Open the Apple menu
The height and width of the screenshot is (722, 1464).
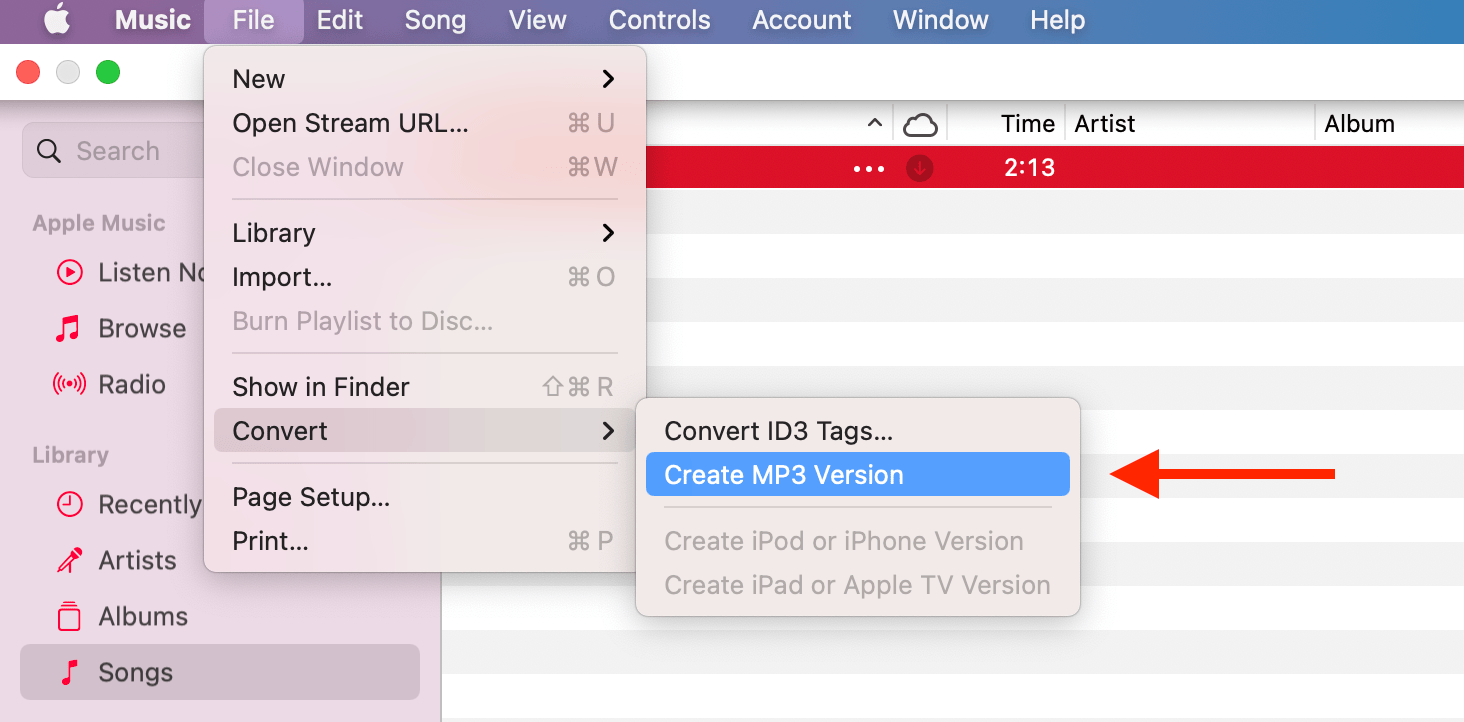[x=56, y=20]
